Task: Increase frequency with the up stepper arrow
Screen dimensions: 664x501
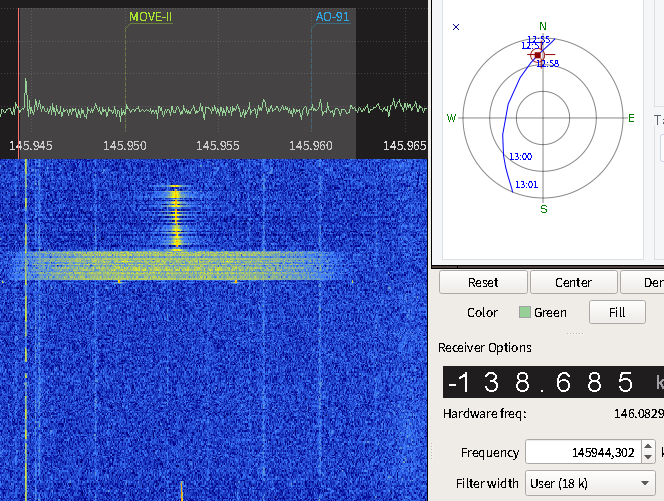Action: pyautogui.click(x=648, y=447)
